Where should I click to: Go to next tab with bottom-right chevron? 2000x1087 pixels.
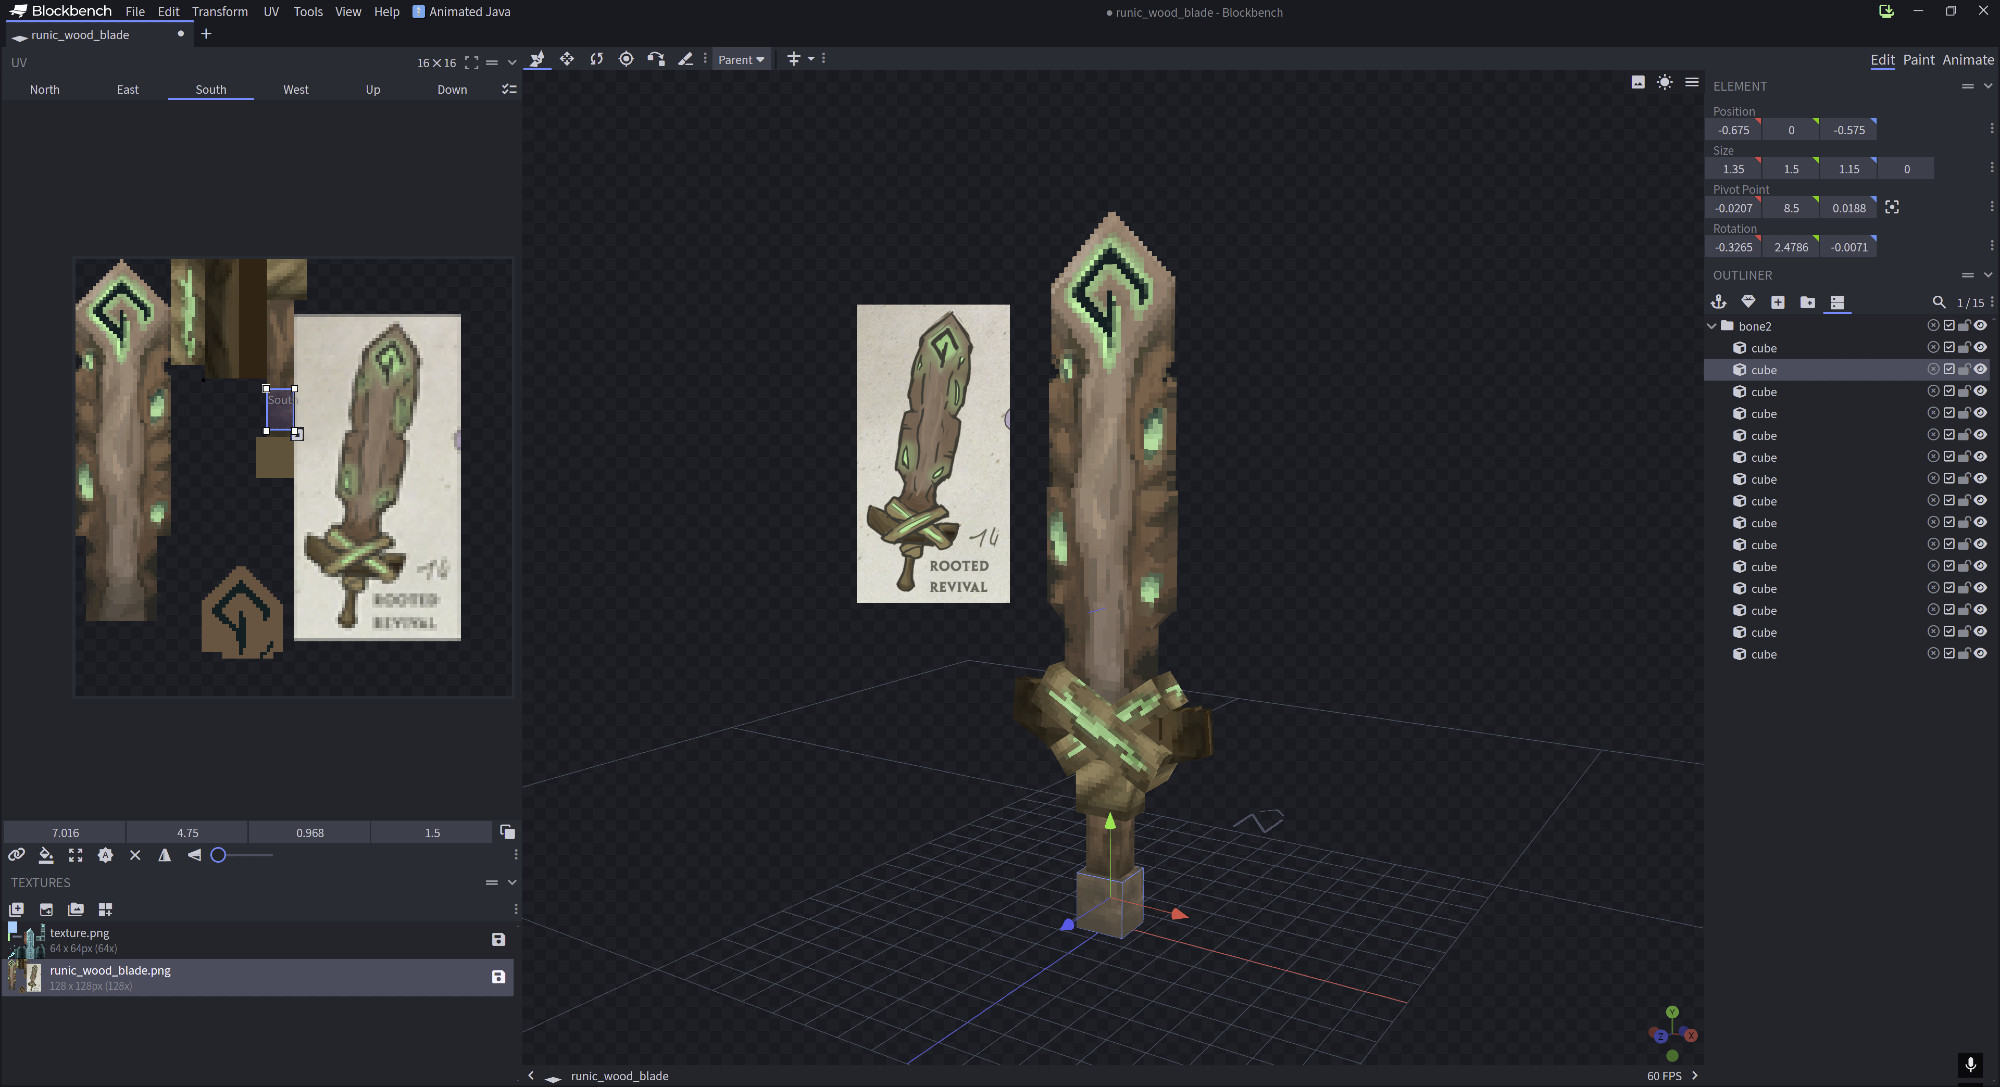click(1694, 1076)
